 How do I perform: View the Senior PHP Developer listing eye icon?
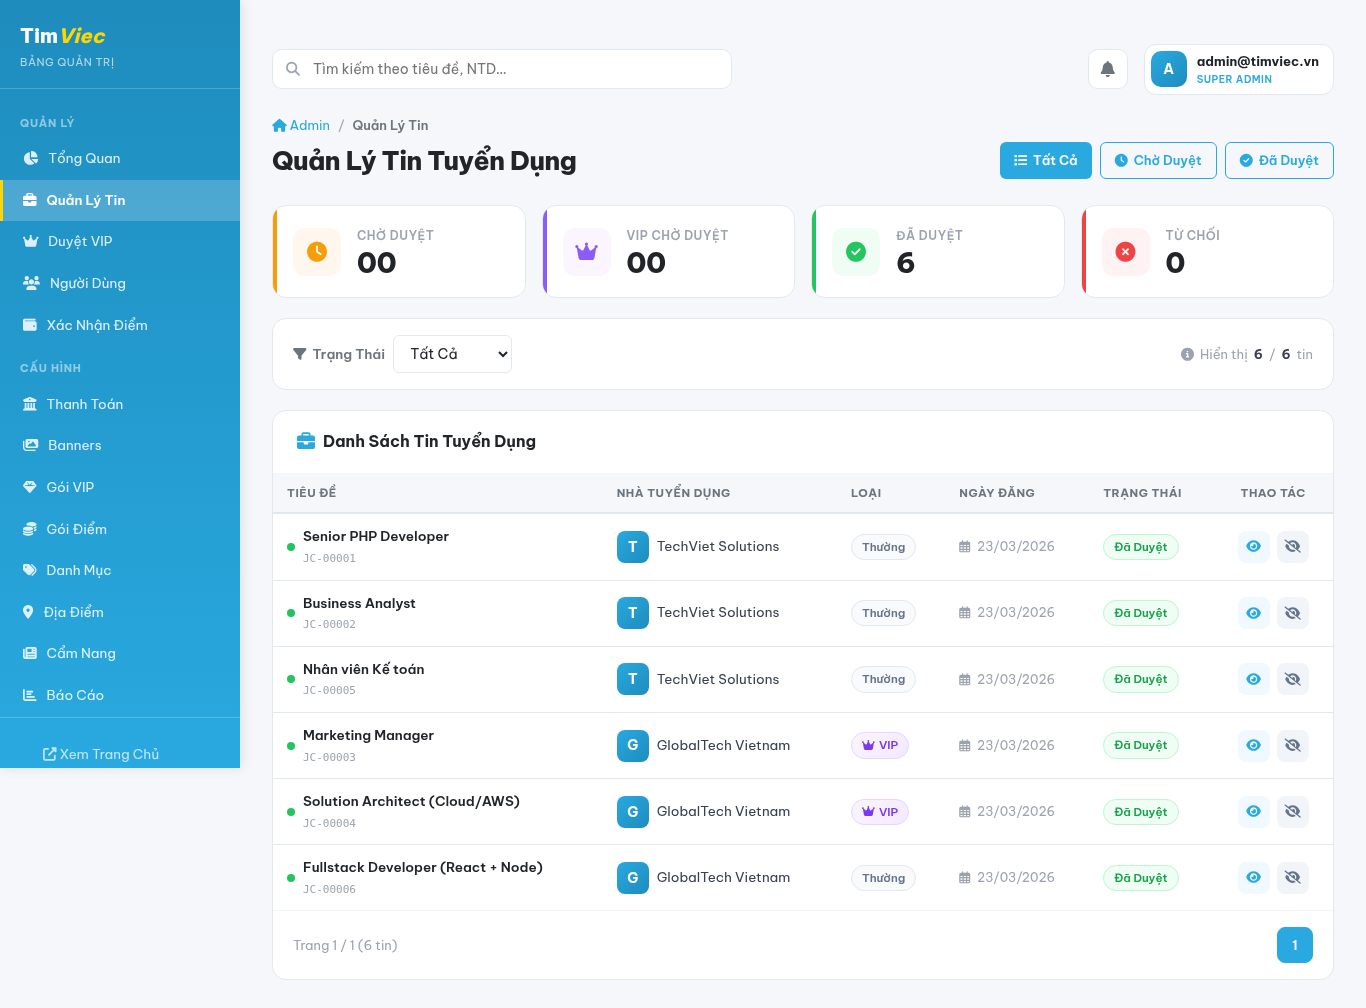tap(1253, 547)
